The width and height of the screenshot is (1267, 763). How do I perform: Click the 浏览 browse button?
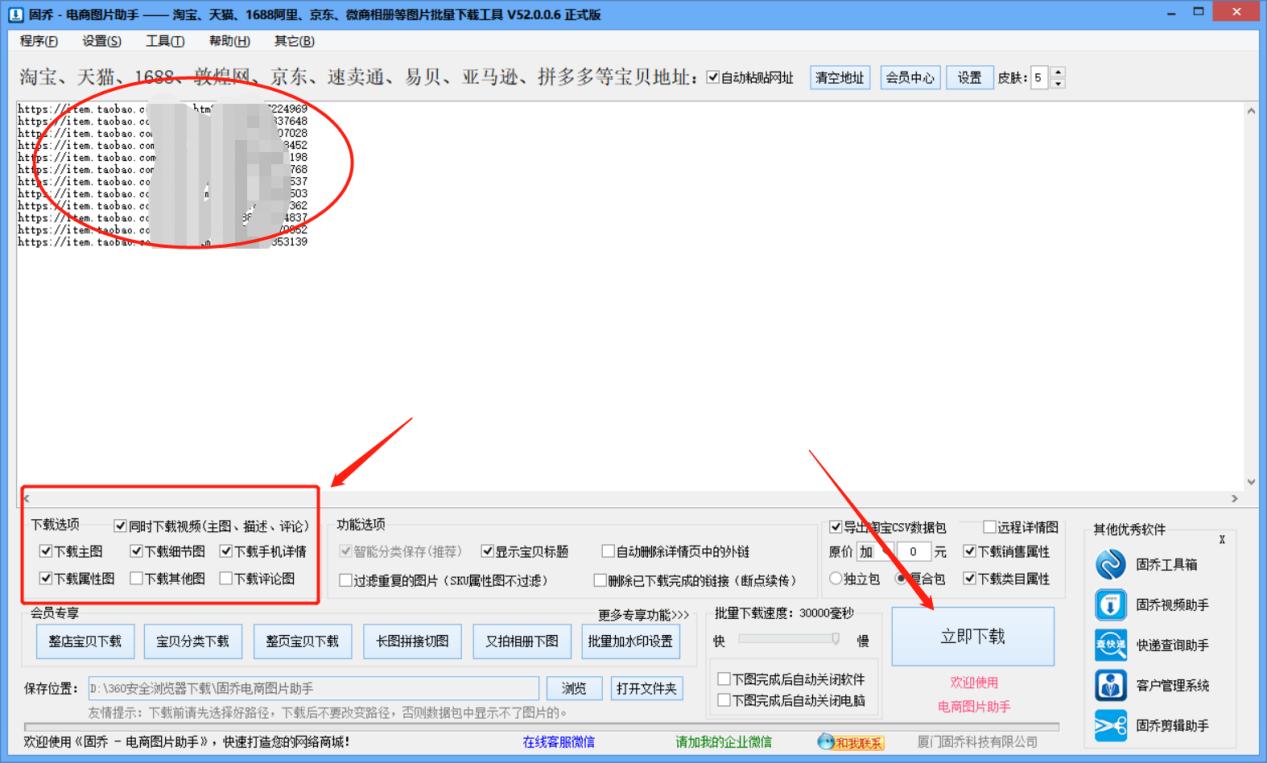(x=574, y=688)
